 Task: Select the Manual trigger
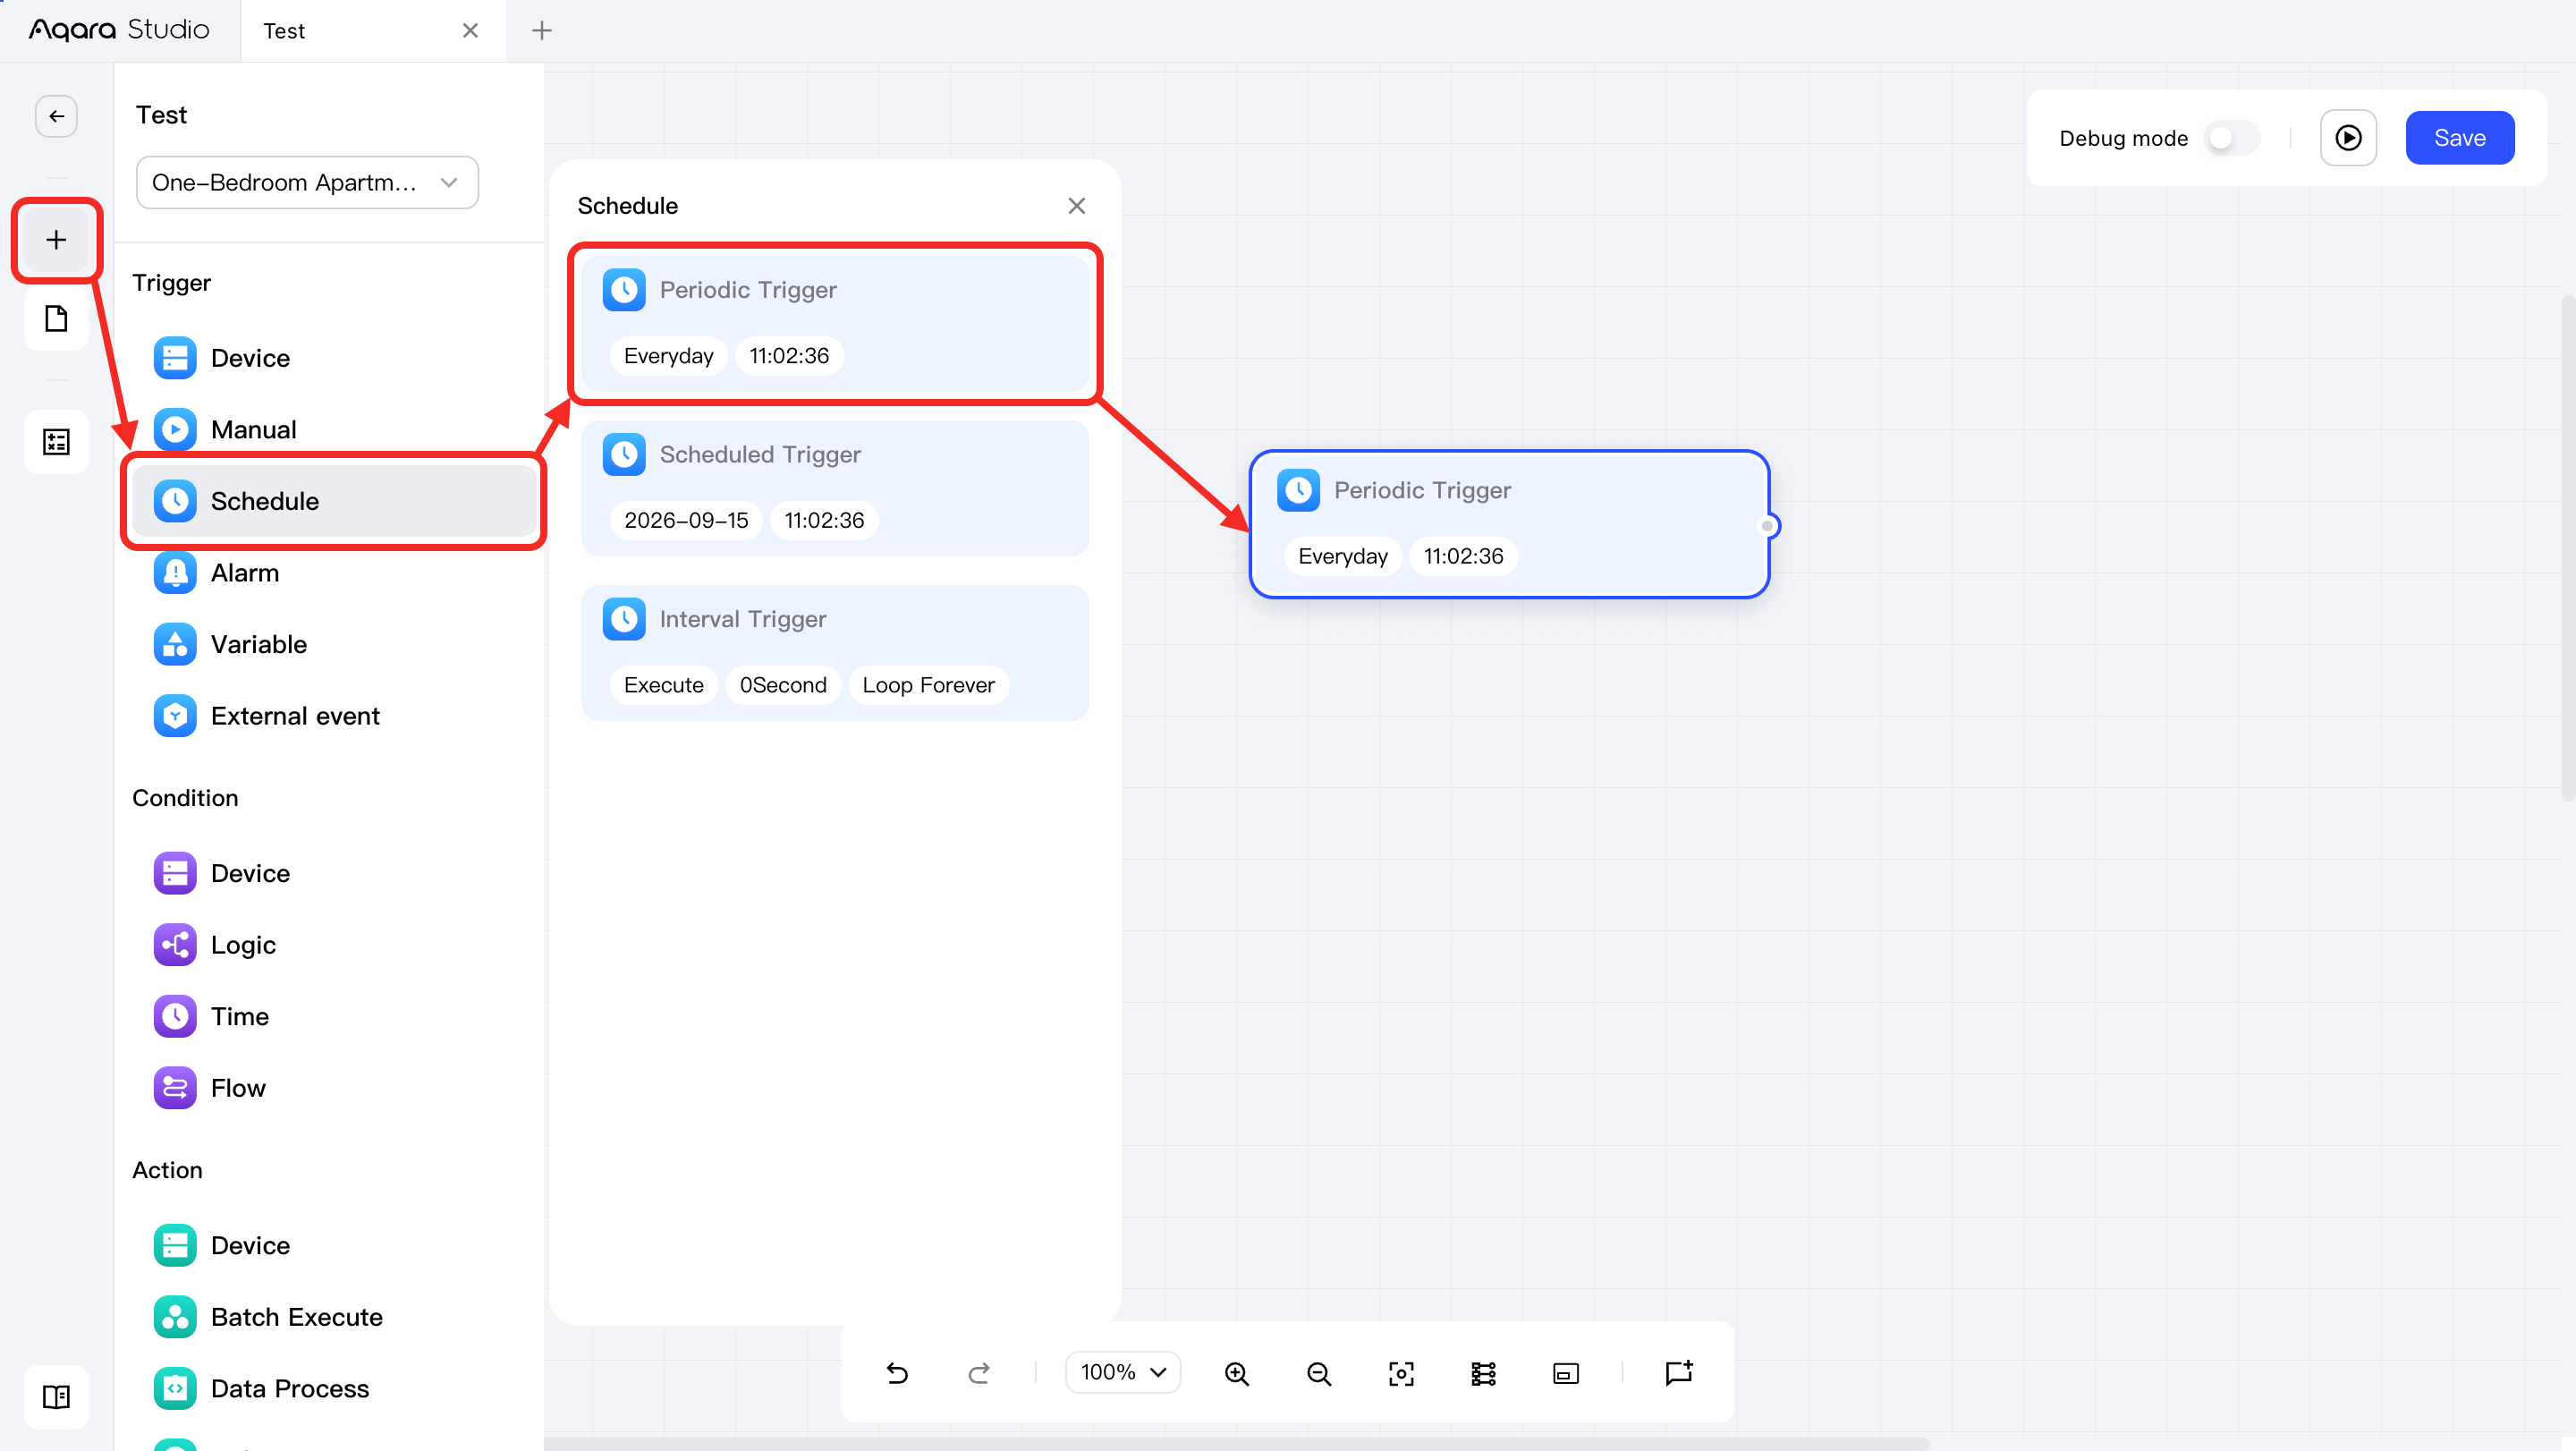334,429
